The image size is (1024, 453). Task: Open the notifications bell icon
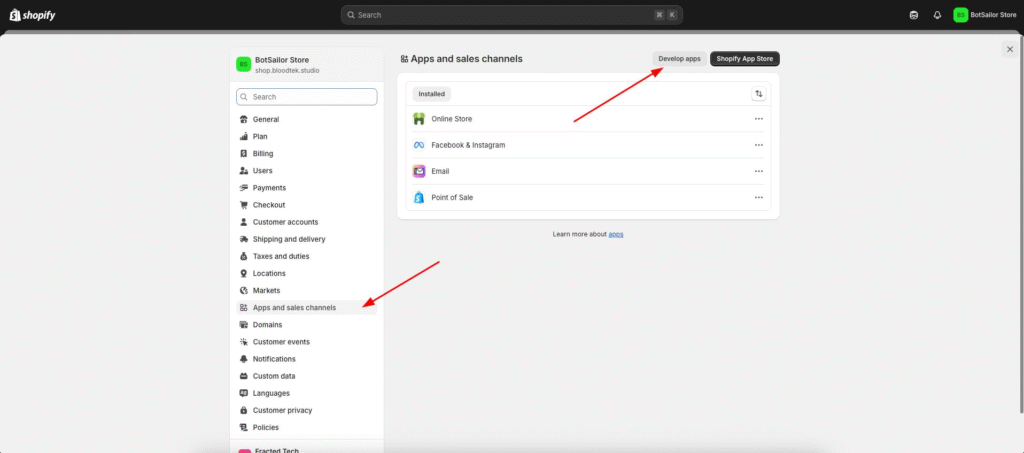[937, 15]
